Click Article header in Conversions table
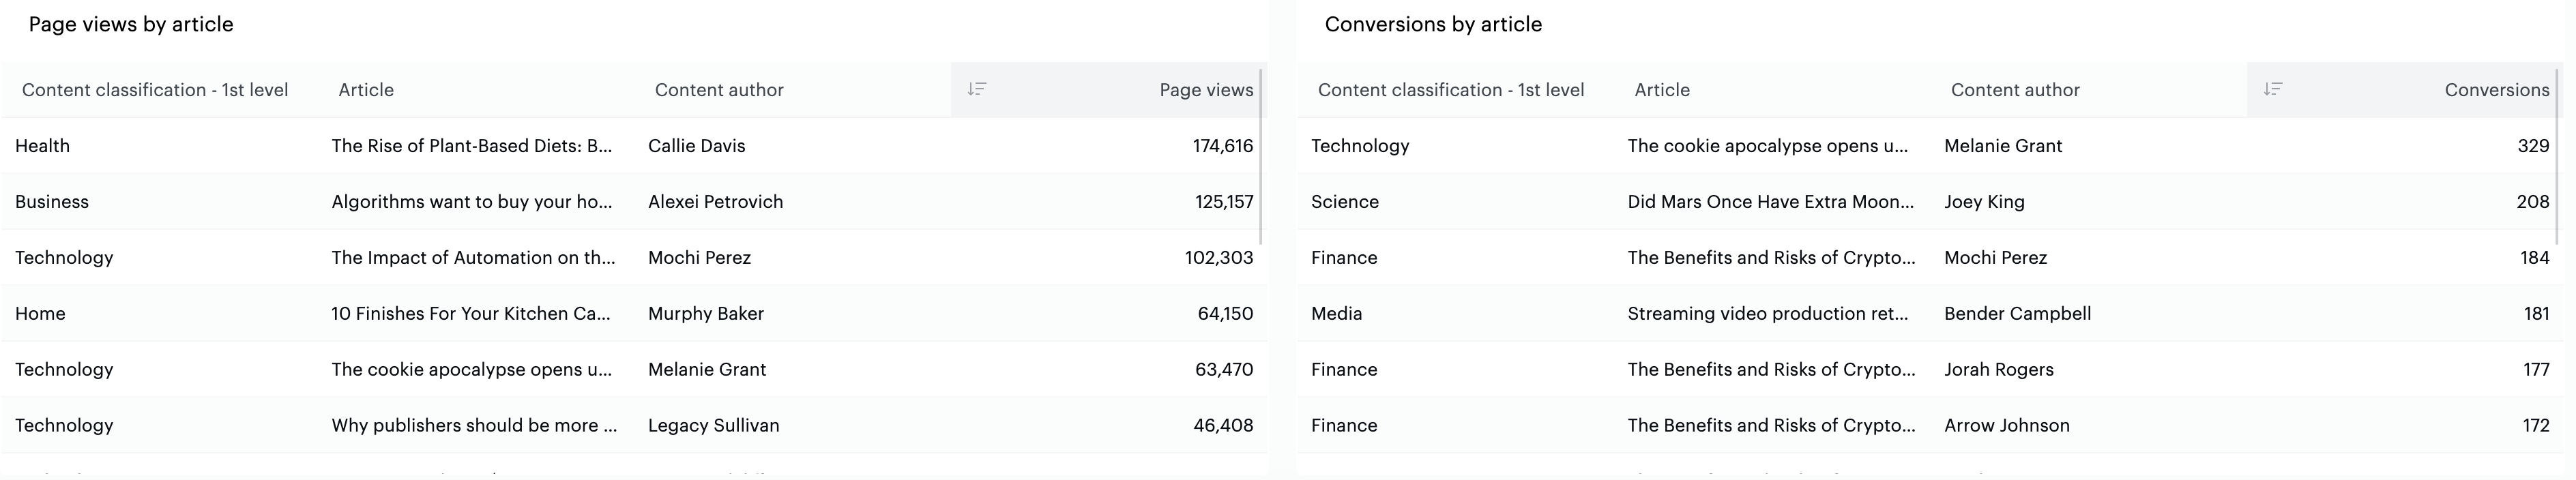This screenshot has width=2576, height=480. [1662, 90]
